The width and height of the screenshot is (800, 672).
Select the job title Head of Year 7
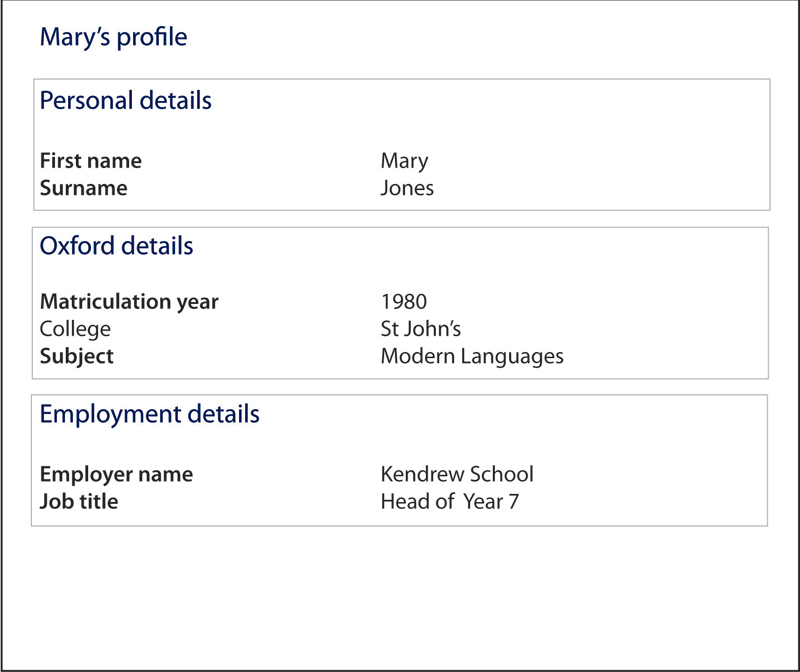449,502
